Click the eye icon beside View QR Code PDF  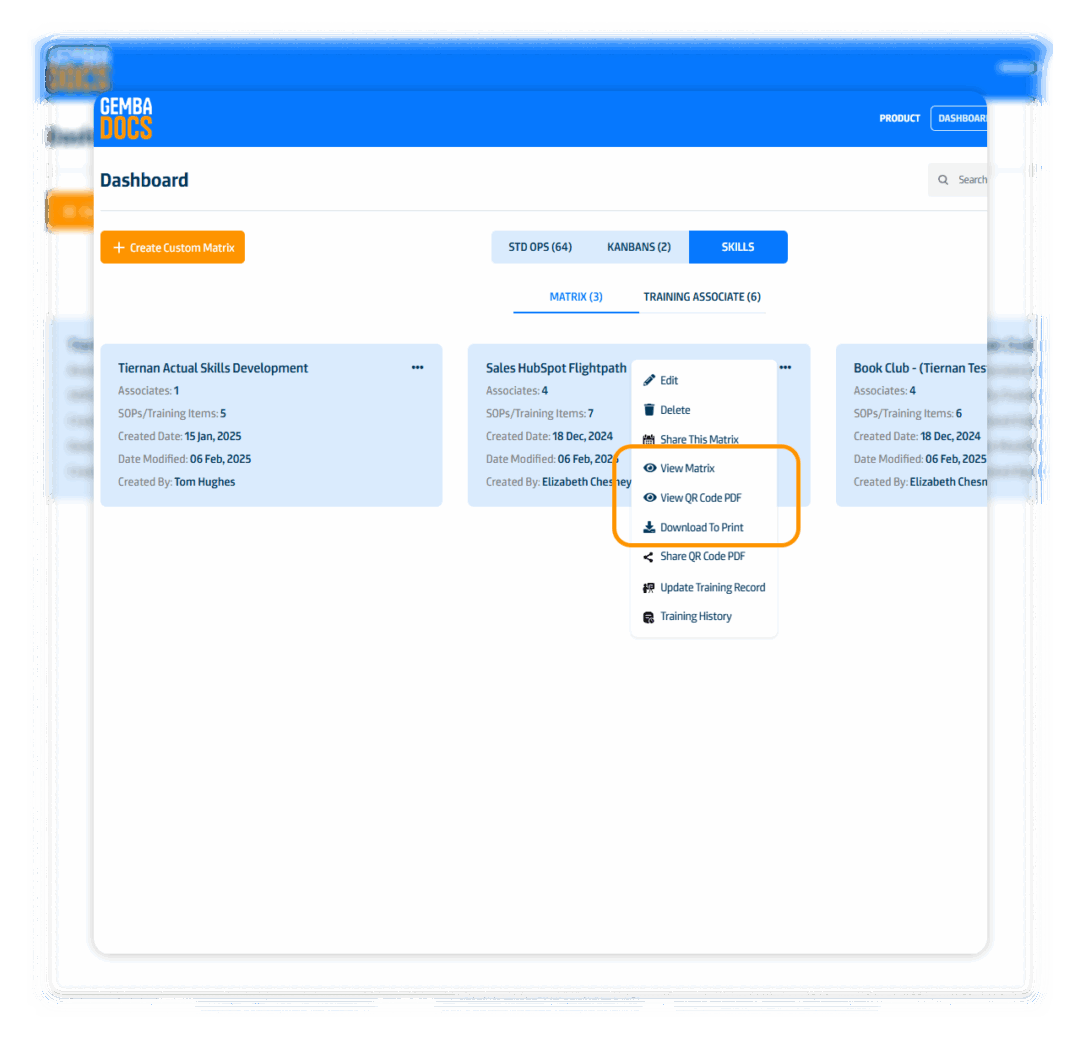pyautogui.click(x=649, y=498)
